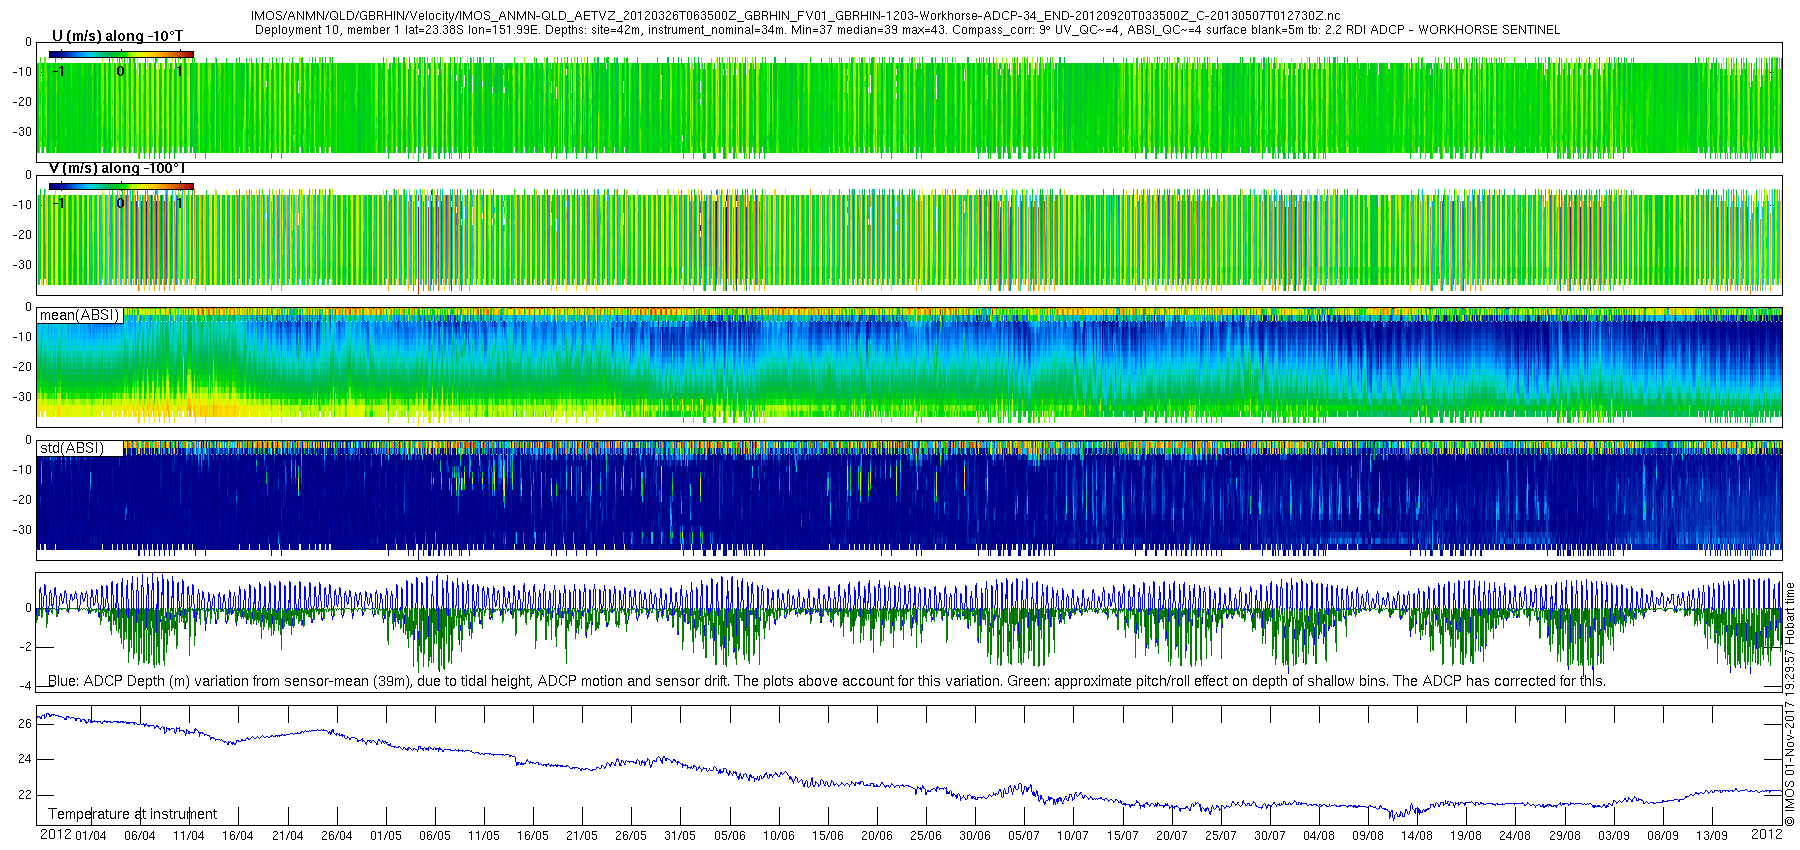Click the U velocity colorbar legend
1800x850 pixels.
click(121, 54)
